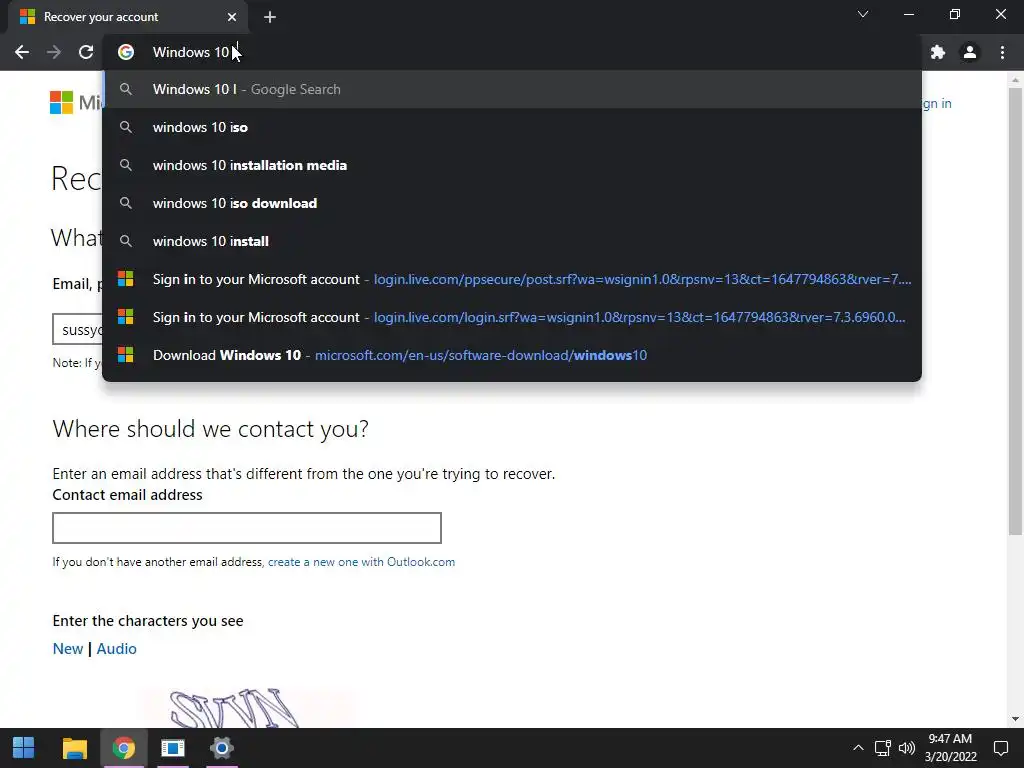Expand the tab search chevron in title bar

click(x=863, y=14)
